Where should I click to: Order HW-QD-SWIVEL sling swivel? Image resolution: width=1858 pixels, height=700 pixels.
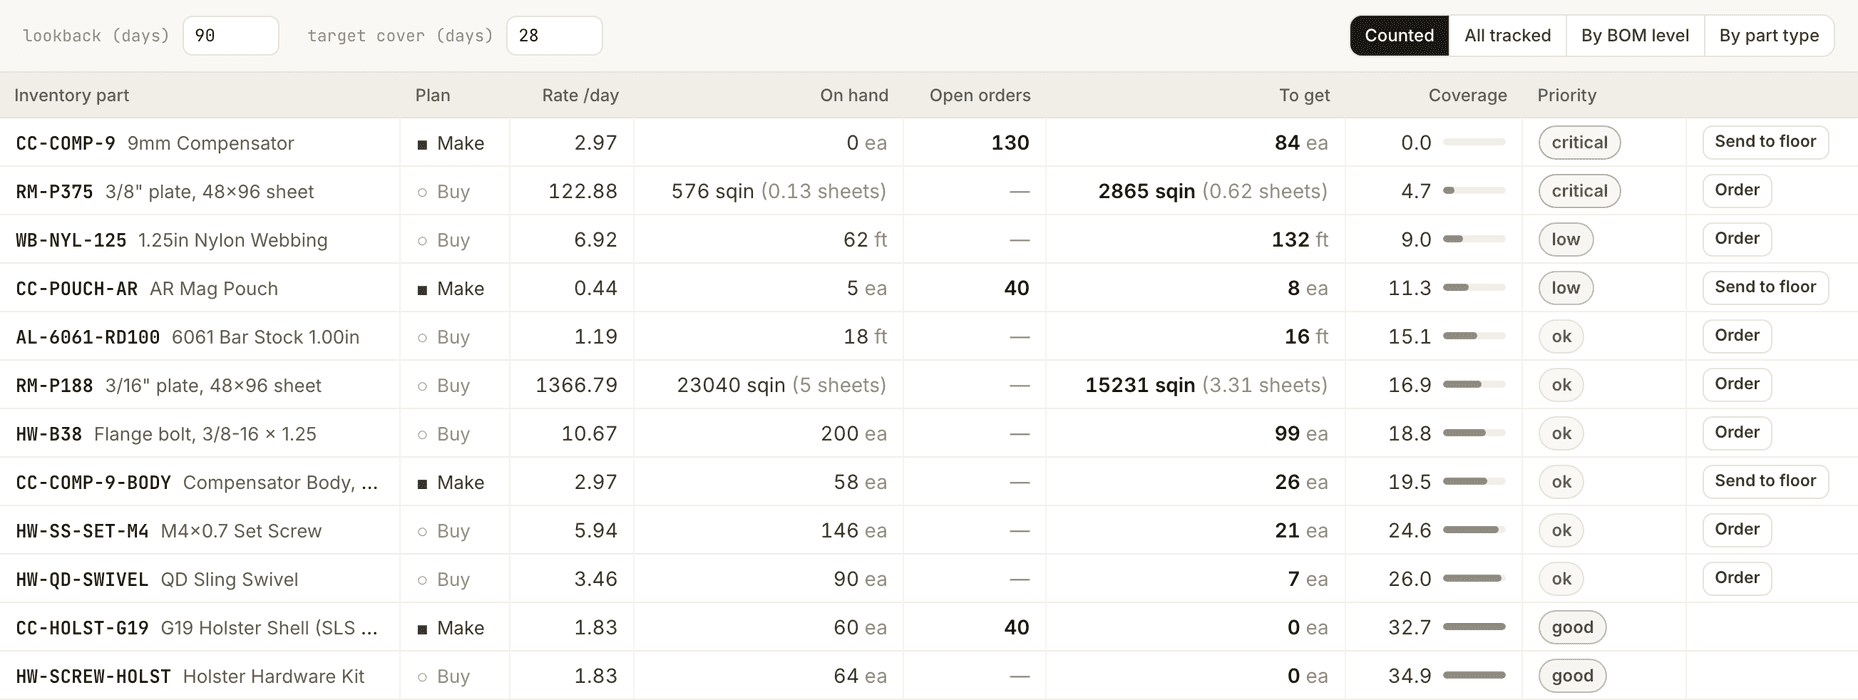pyautogui.click(x=1737, y=578)
